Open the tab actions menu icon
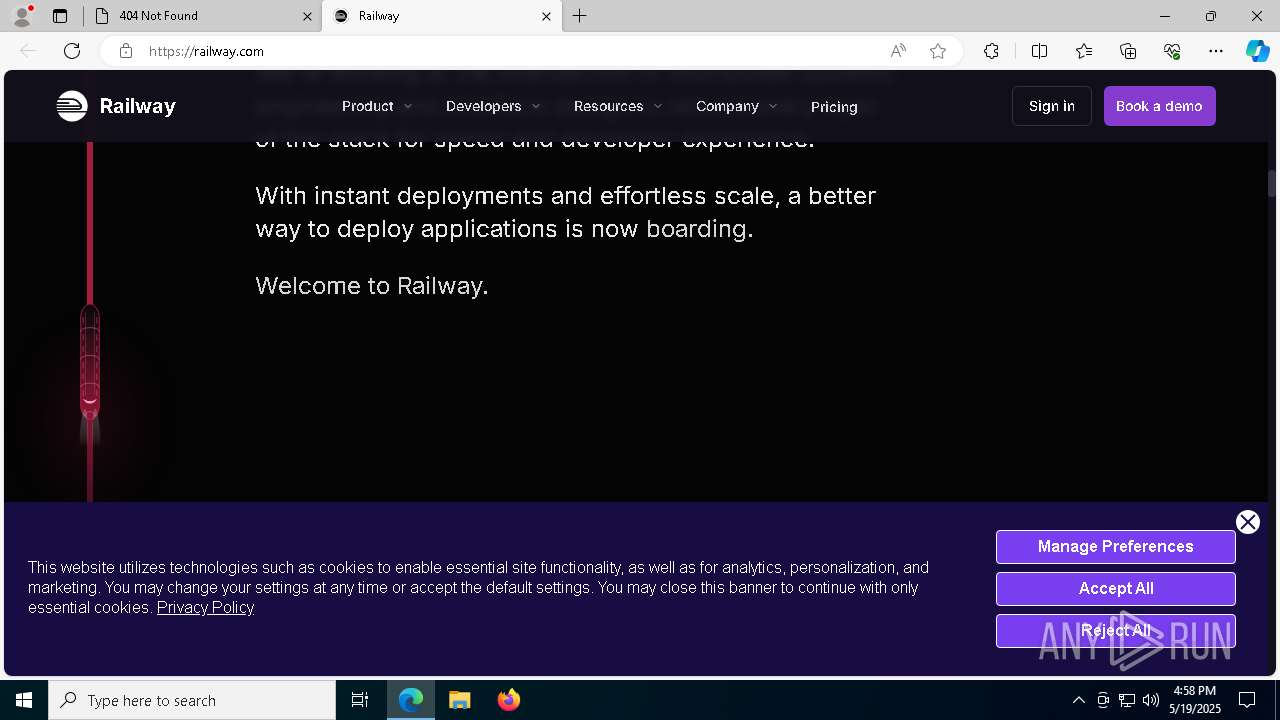Image resolution: width=1280 pixels, height=720 pixels. (x=60, y=16)
